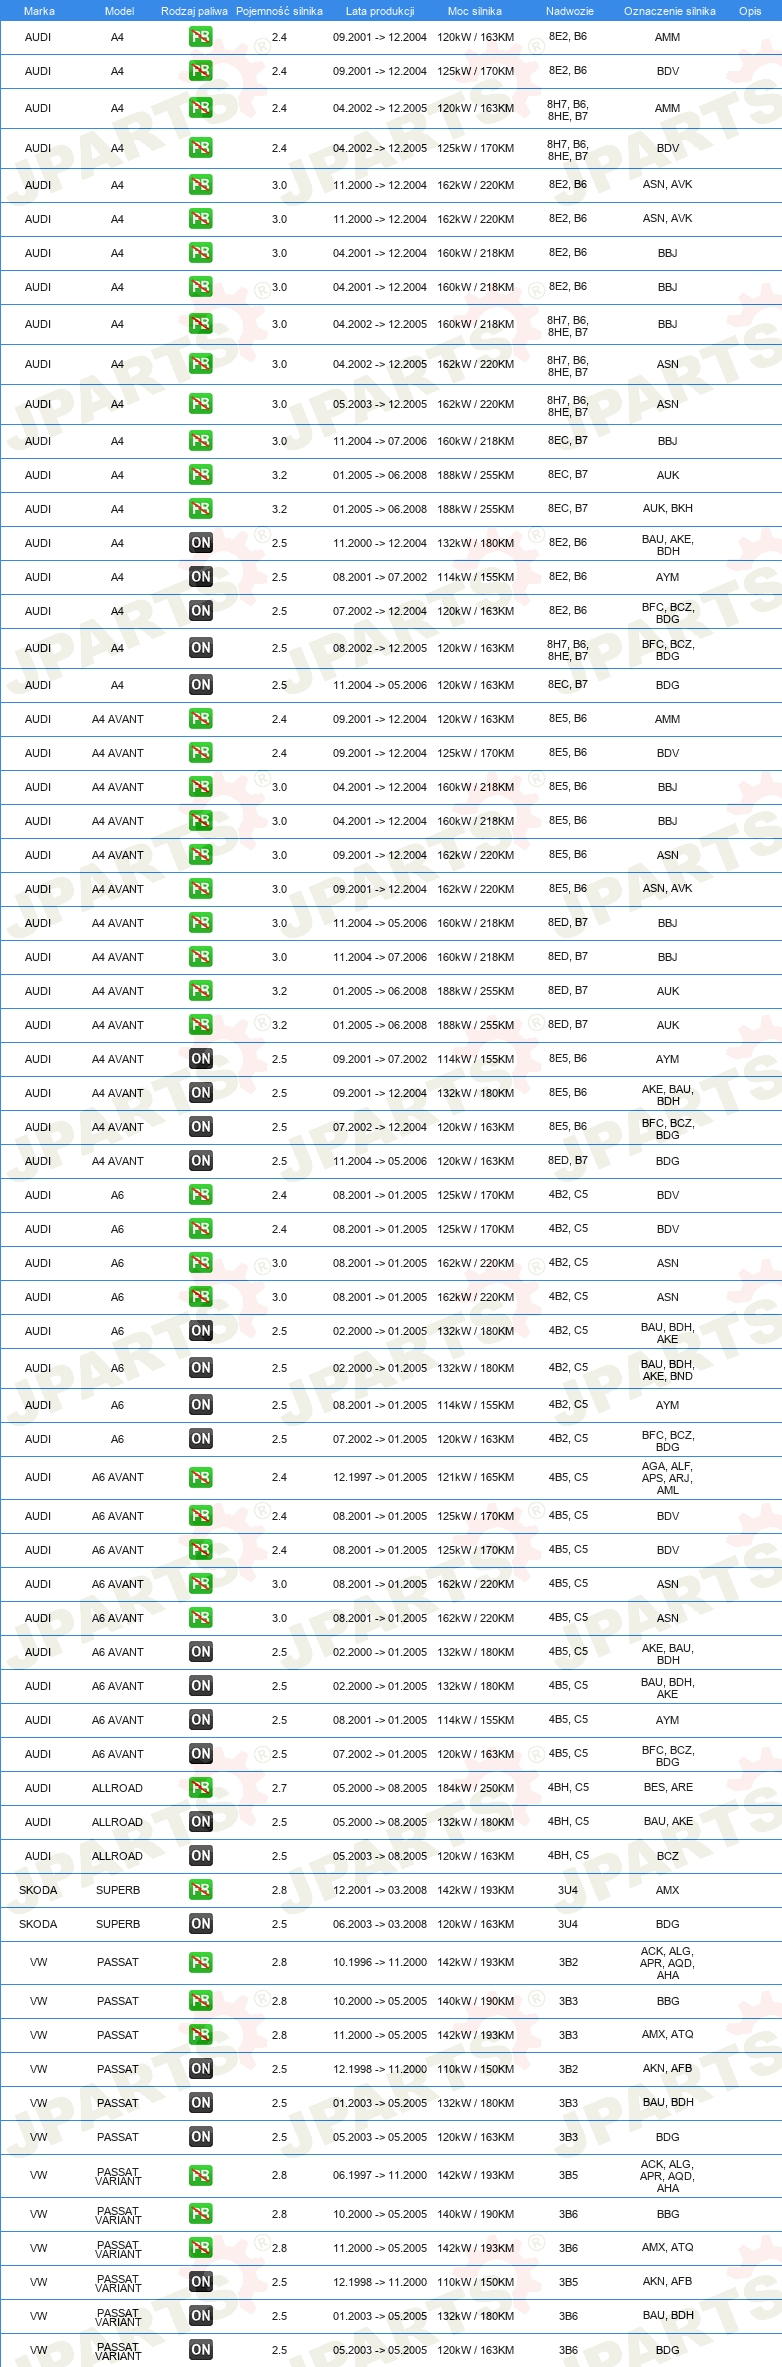This screenshot has height=2367, width=782.
Task: Click the Pojemność silnika column header
Action: point(279,11)
